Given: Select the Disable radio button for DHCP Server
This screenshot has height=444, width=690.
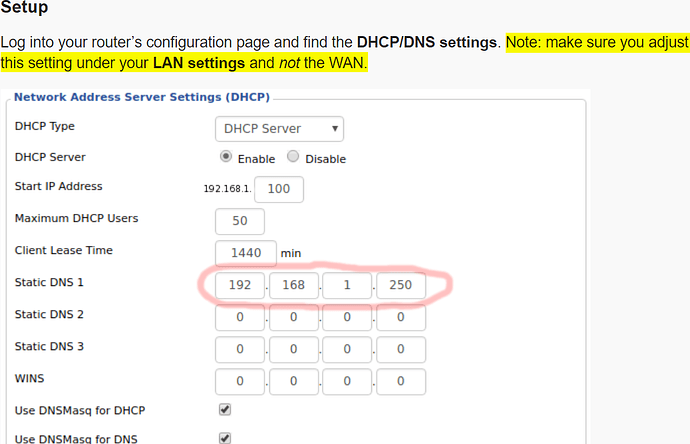Looking at the screenshot, I should point(293,157).
